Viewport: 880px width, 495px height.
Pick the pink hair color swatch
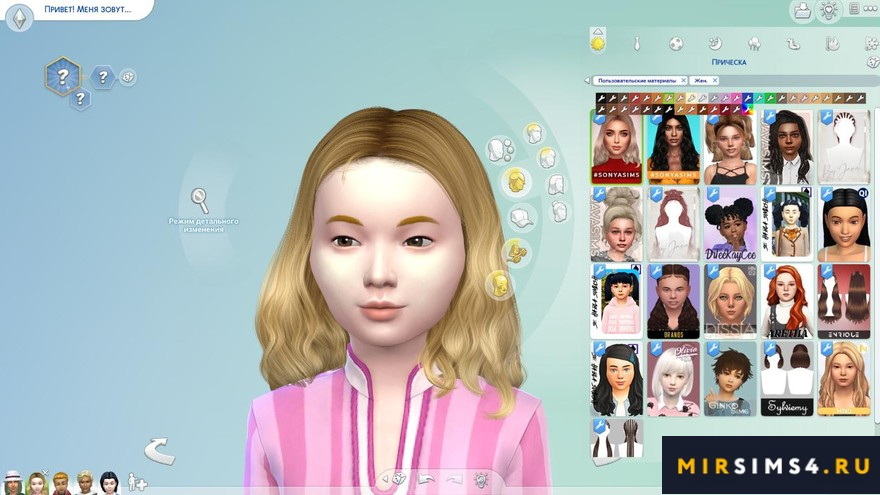click(x=736, y=99)
